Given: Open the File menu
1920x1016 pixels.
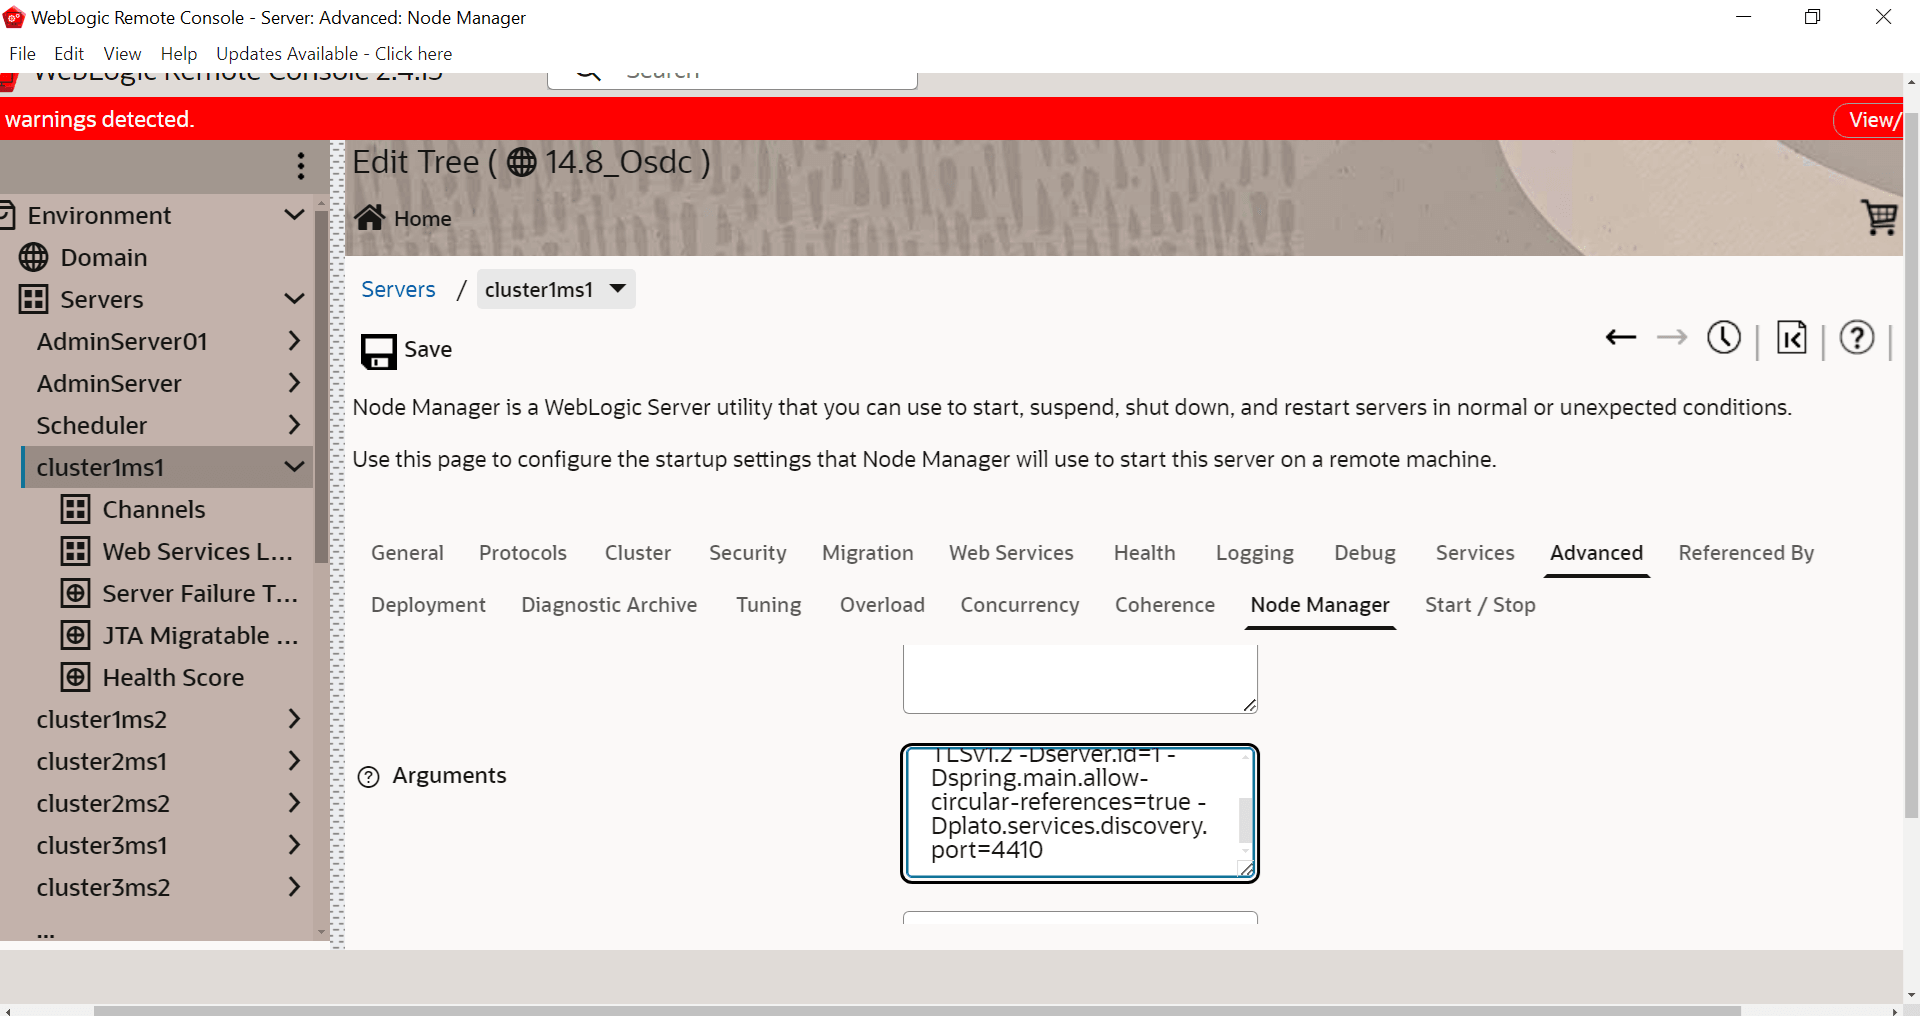Looking at the screenshot, I should tap(22, 54).
